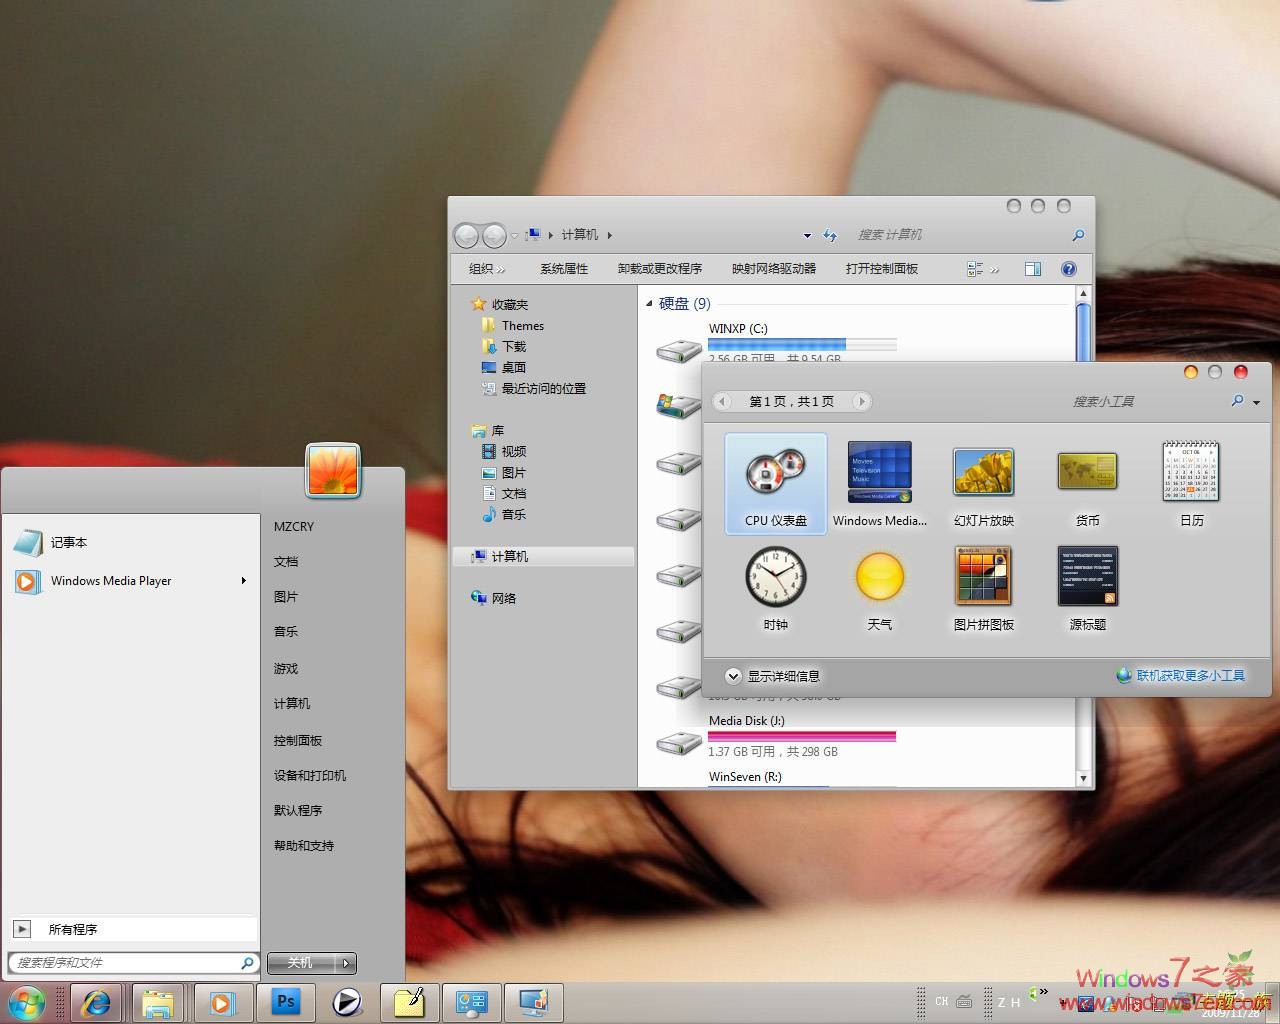The height and width of the screenshot is (1024, 1280).
Task: Go forward in the Computer Explorer window
Action: point(494,236)
